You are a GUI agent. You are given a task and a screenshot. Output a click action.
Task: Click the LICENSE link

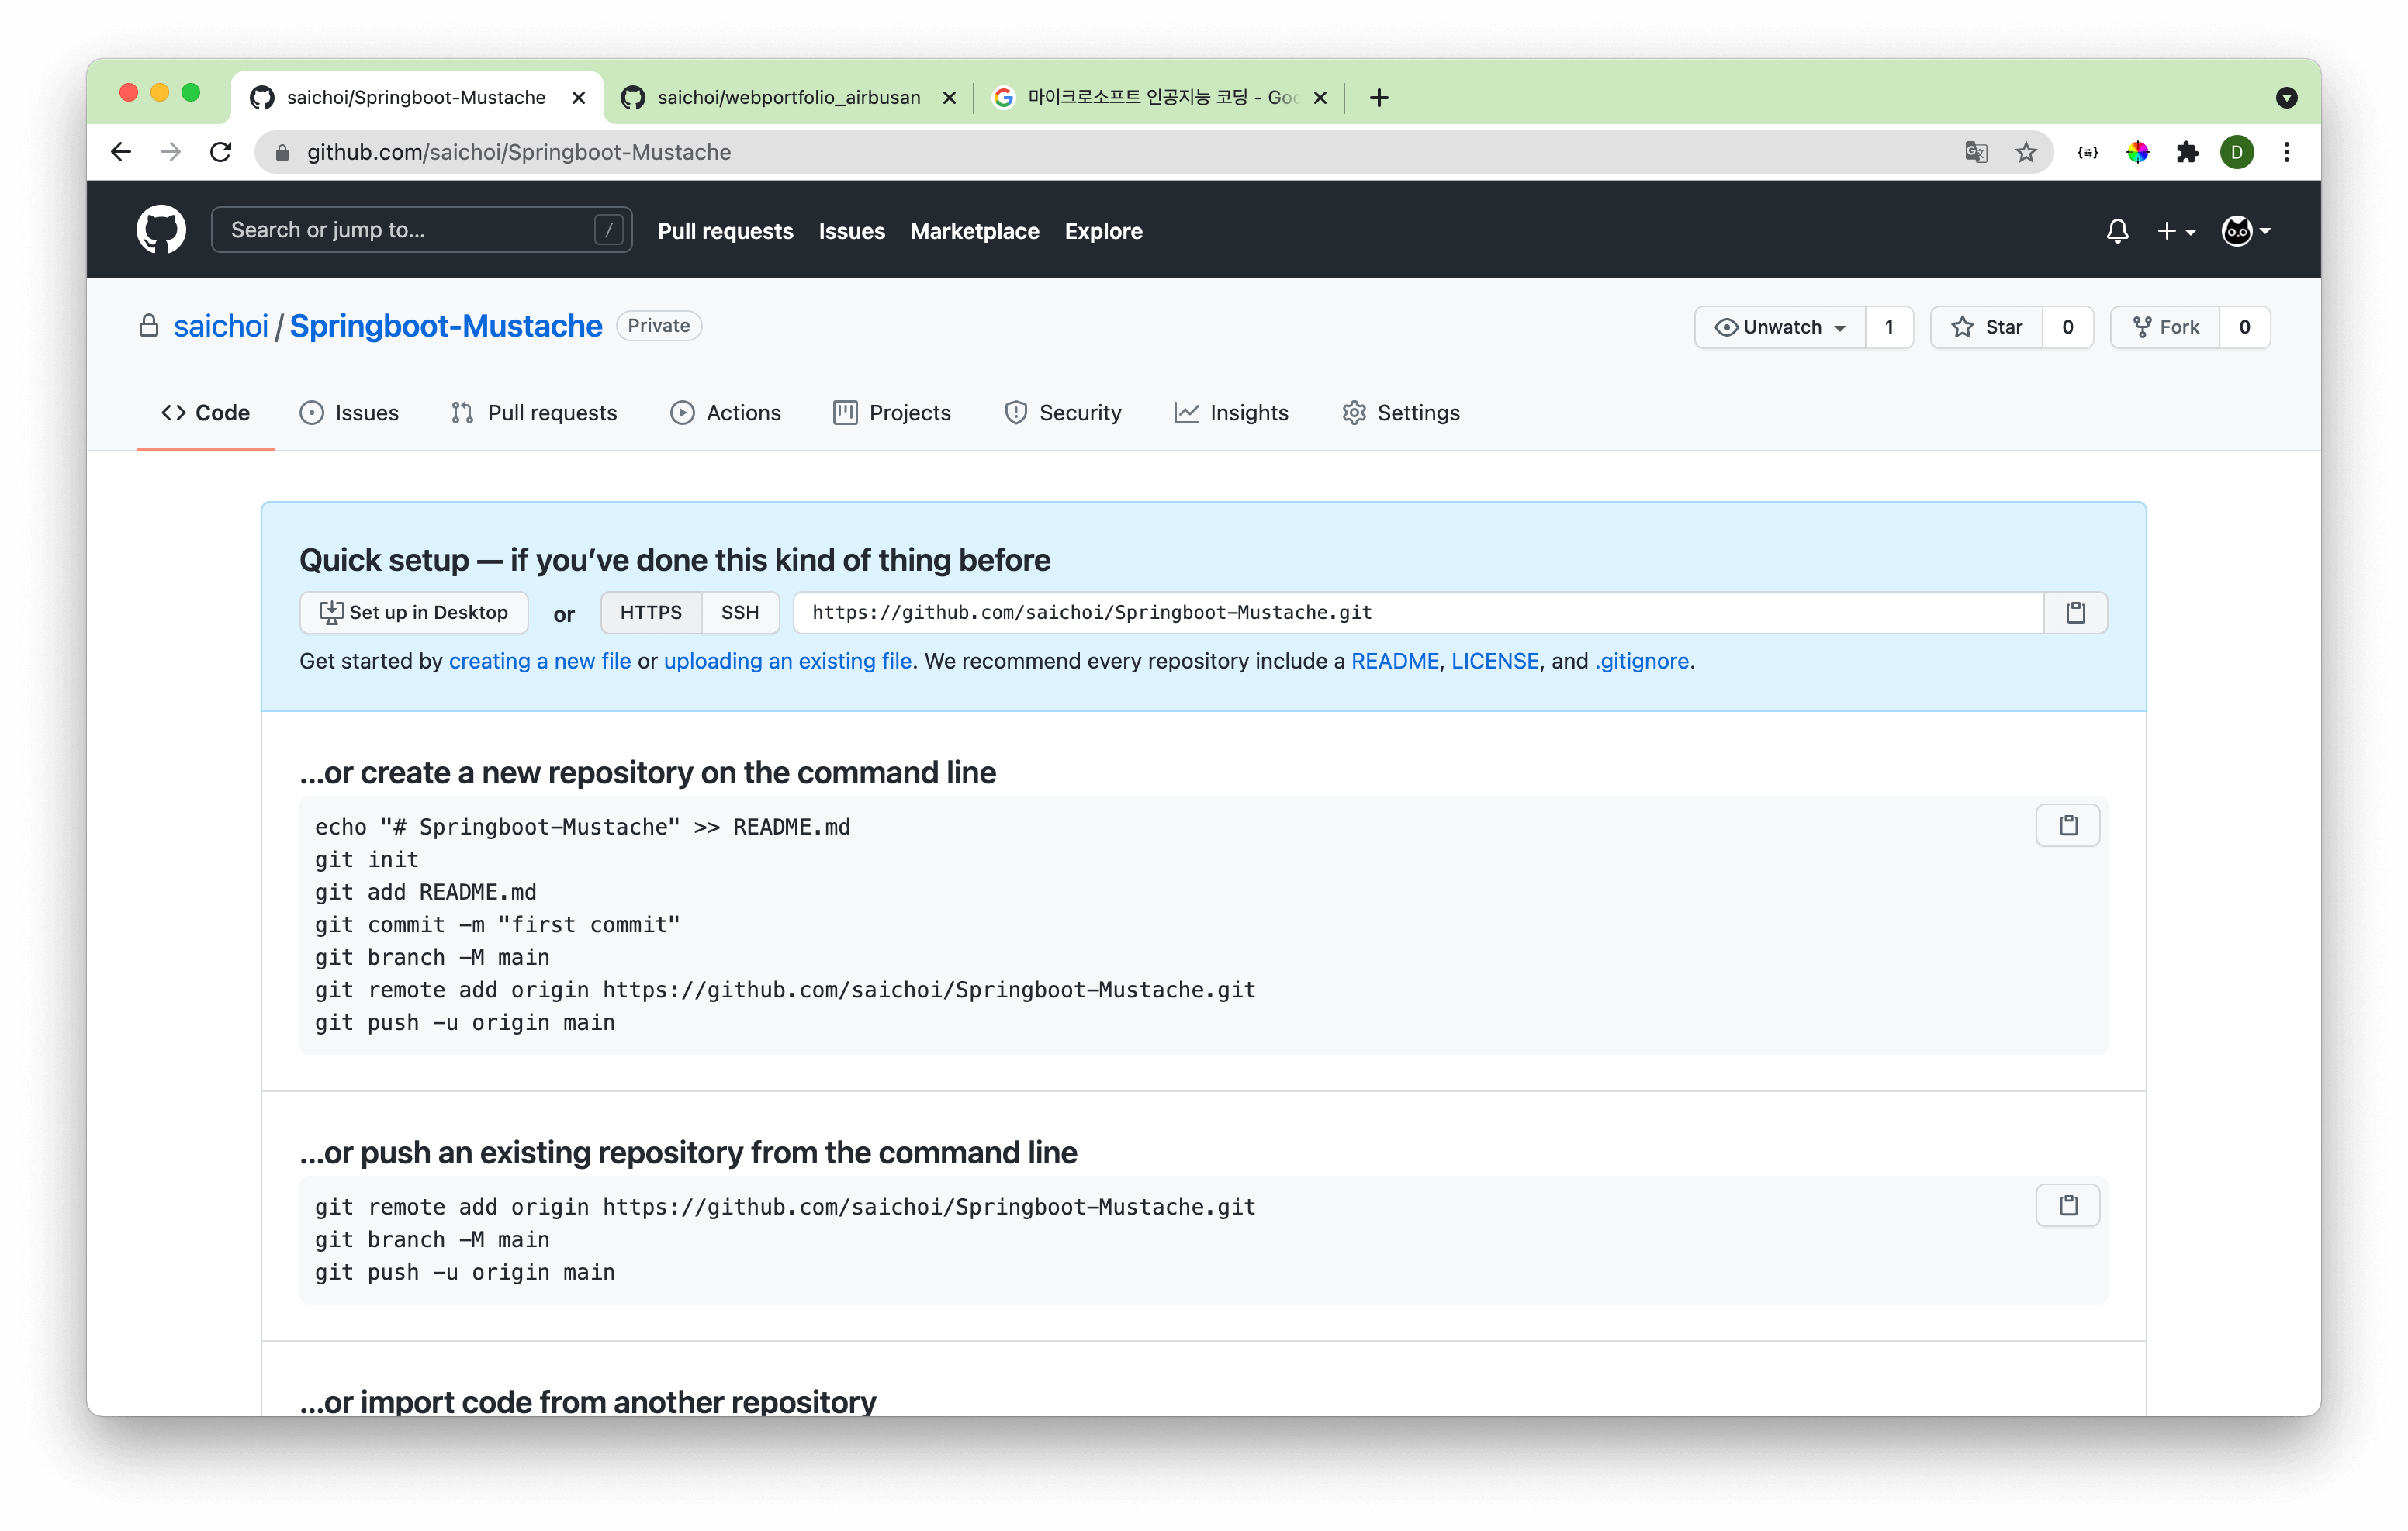pos(1495,661)
